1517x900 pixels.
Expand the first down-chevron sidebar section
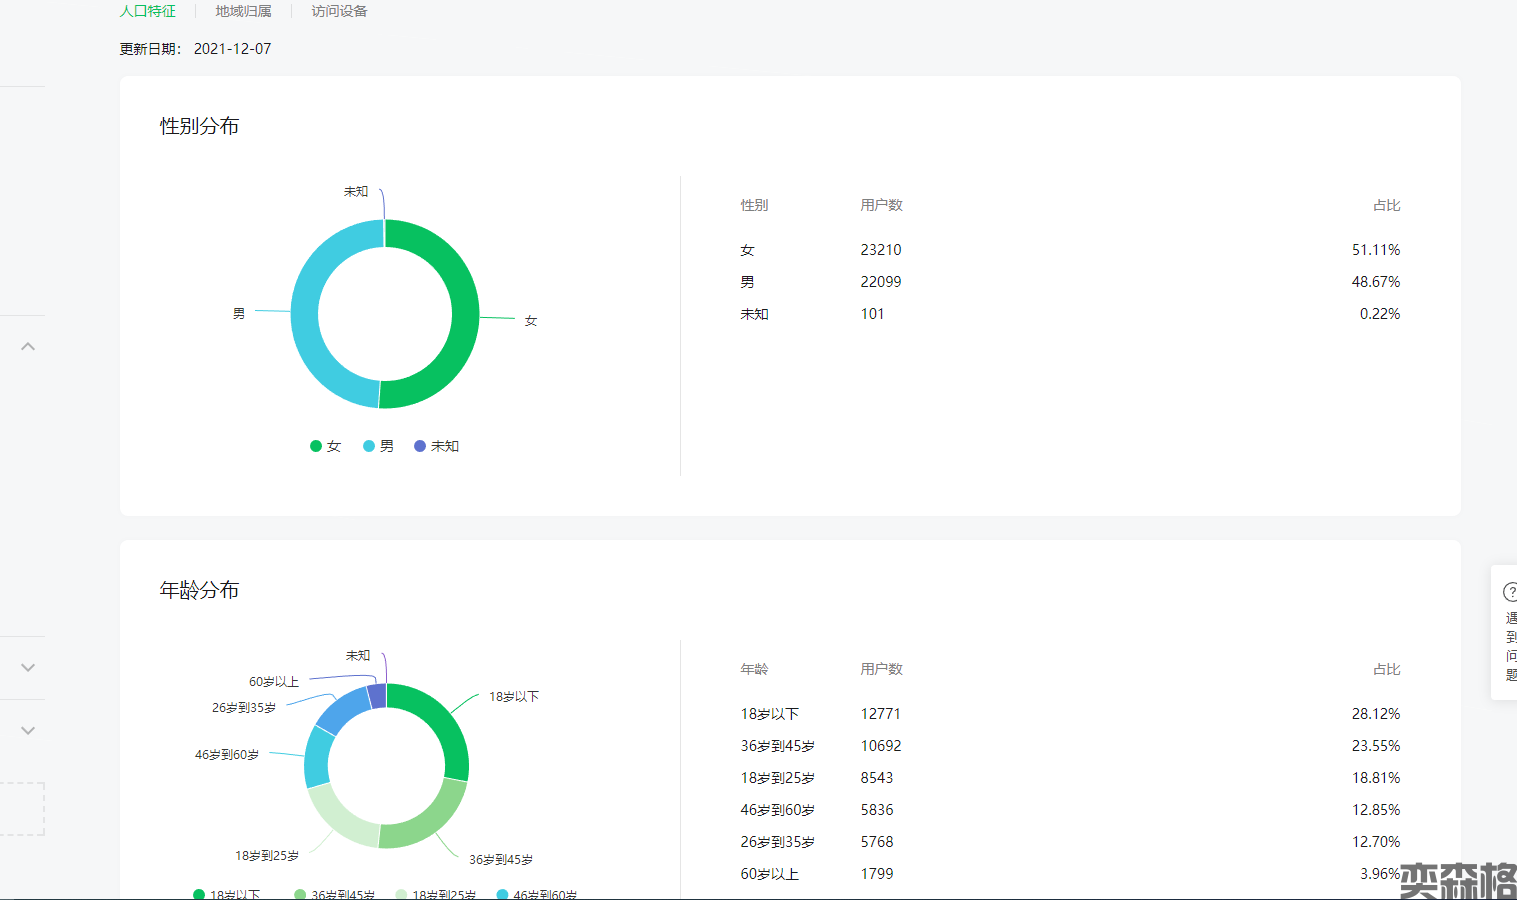(28, 668)
